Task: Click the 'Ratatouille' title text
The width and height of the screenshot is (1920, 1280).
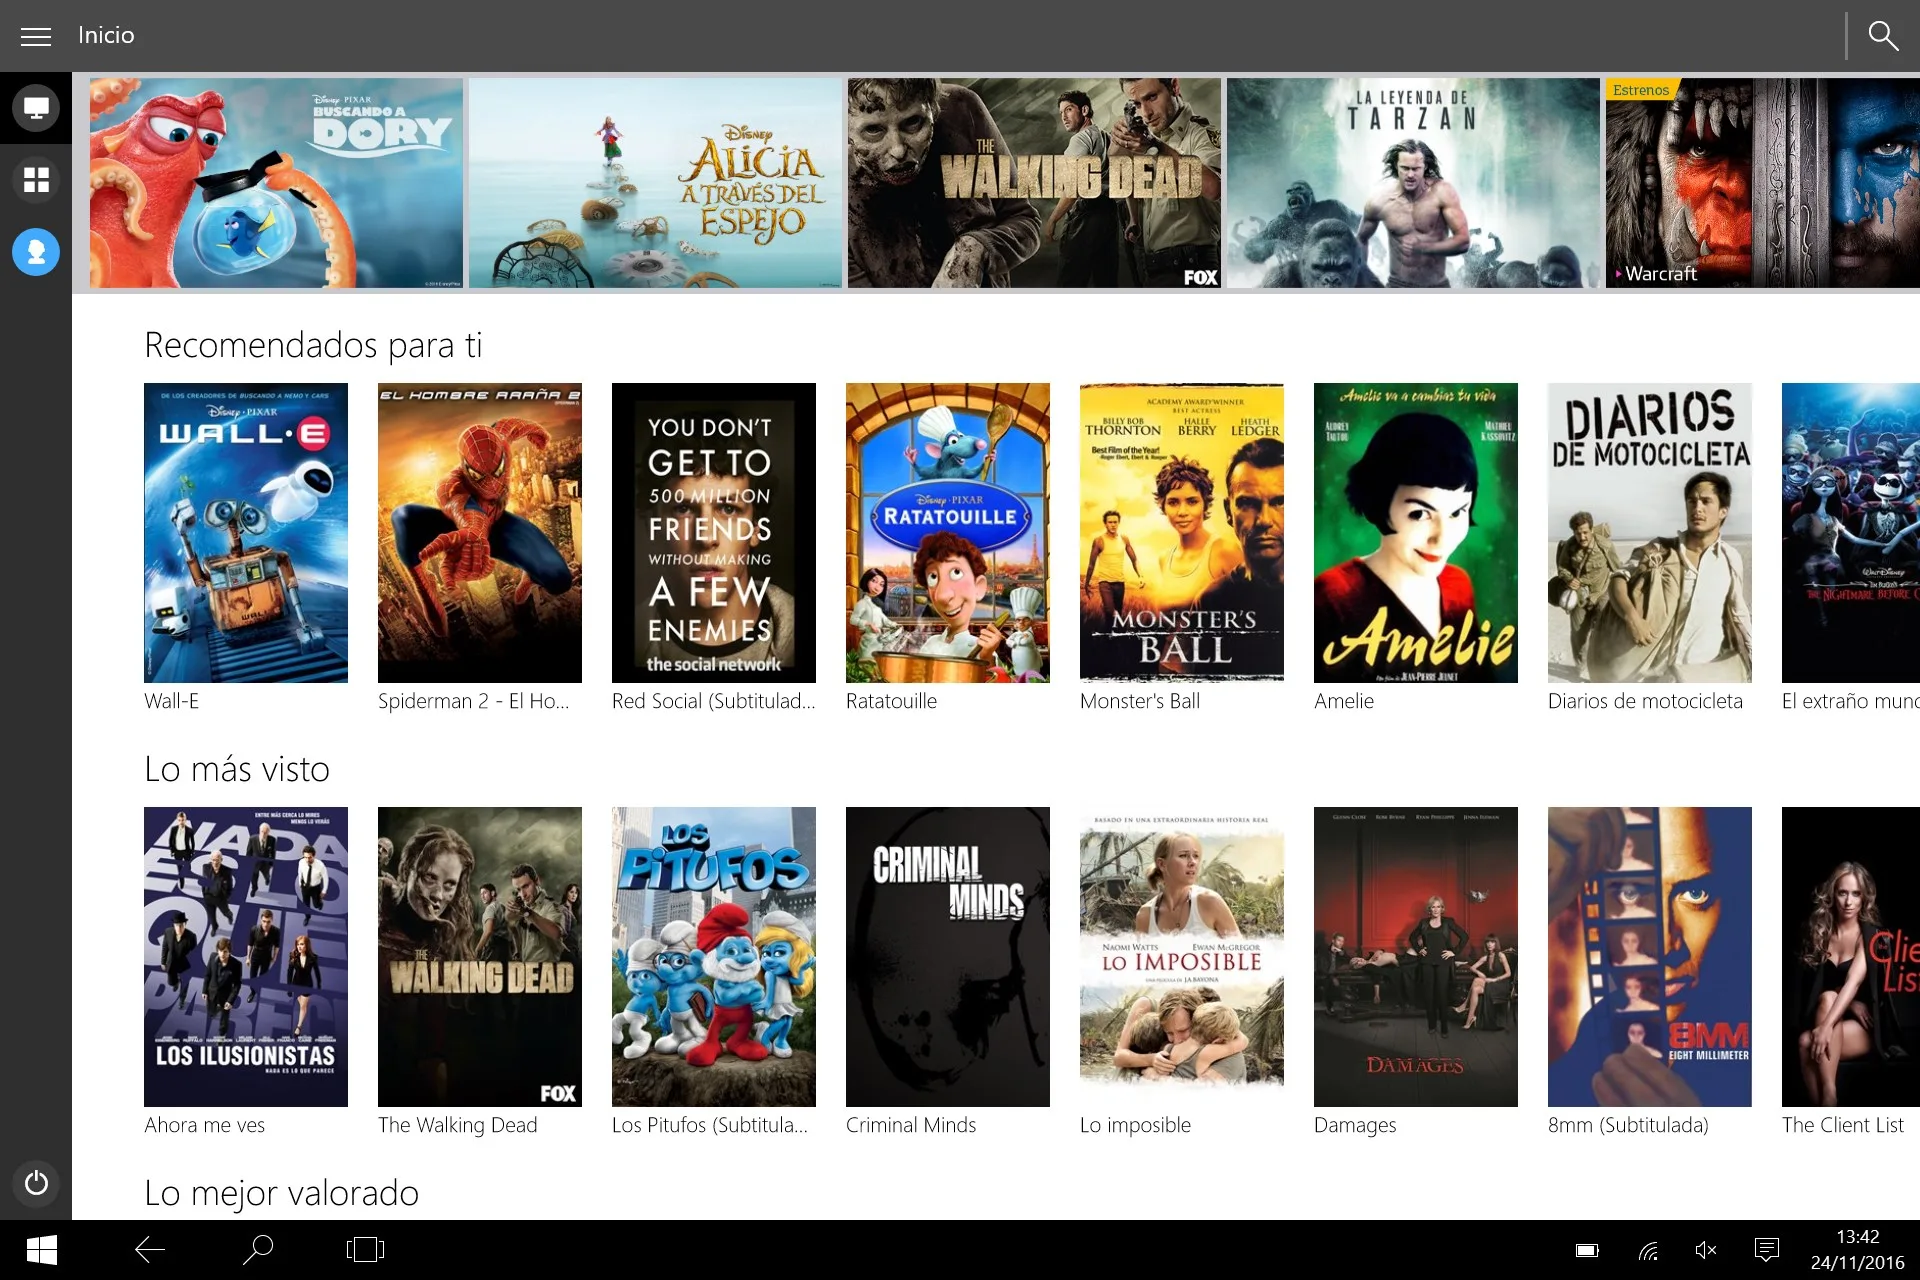Action: click(892, 701)
